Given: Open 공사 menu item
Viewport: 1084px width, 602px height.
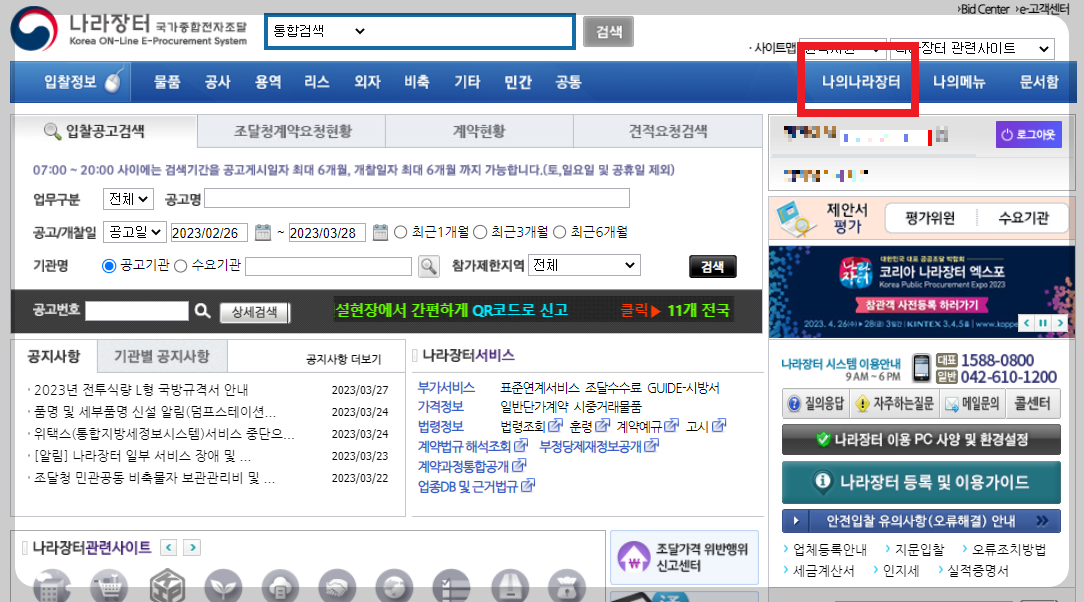Looking at the screenshot, I should click(x=217, y=82).
